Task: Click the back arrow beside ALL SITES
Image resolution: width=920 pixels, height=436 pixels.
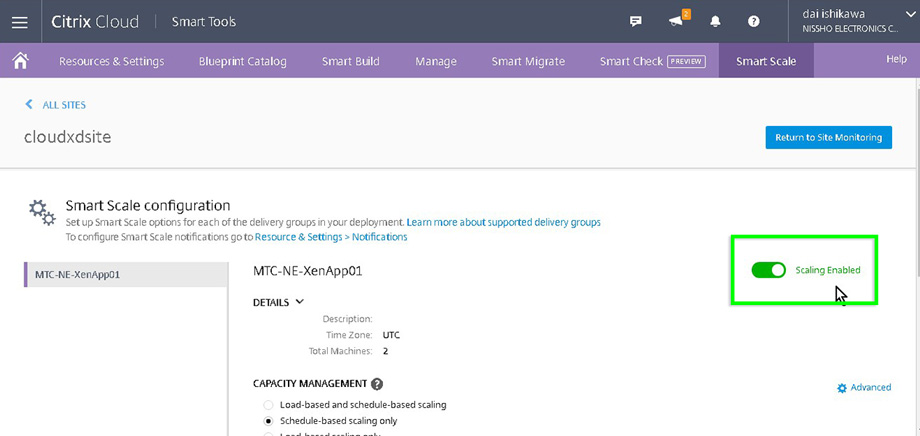Action: coord(29,104)
